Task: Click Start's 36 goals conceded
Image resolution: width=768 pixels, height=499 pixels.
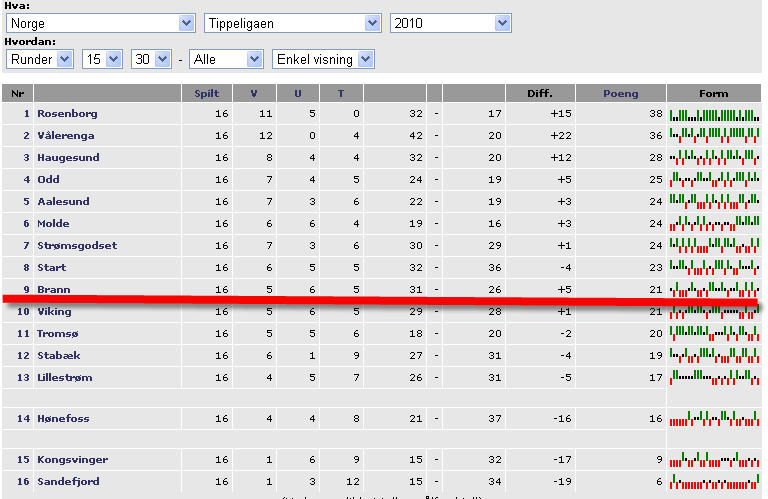Action: (495, 268)
